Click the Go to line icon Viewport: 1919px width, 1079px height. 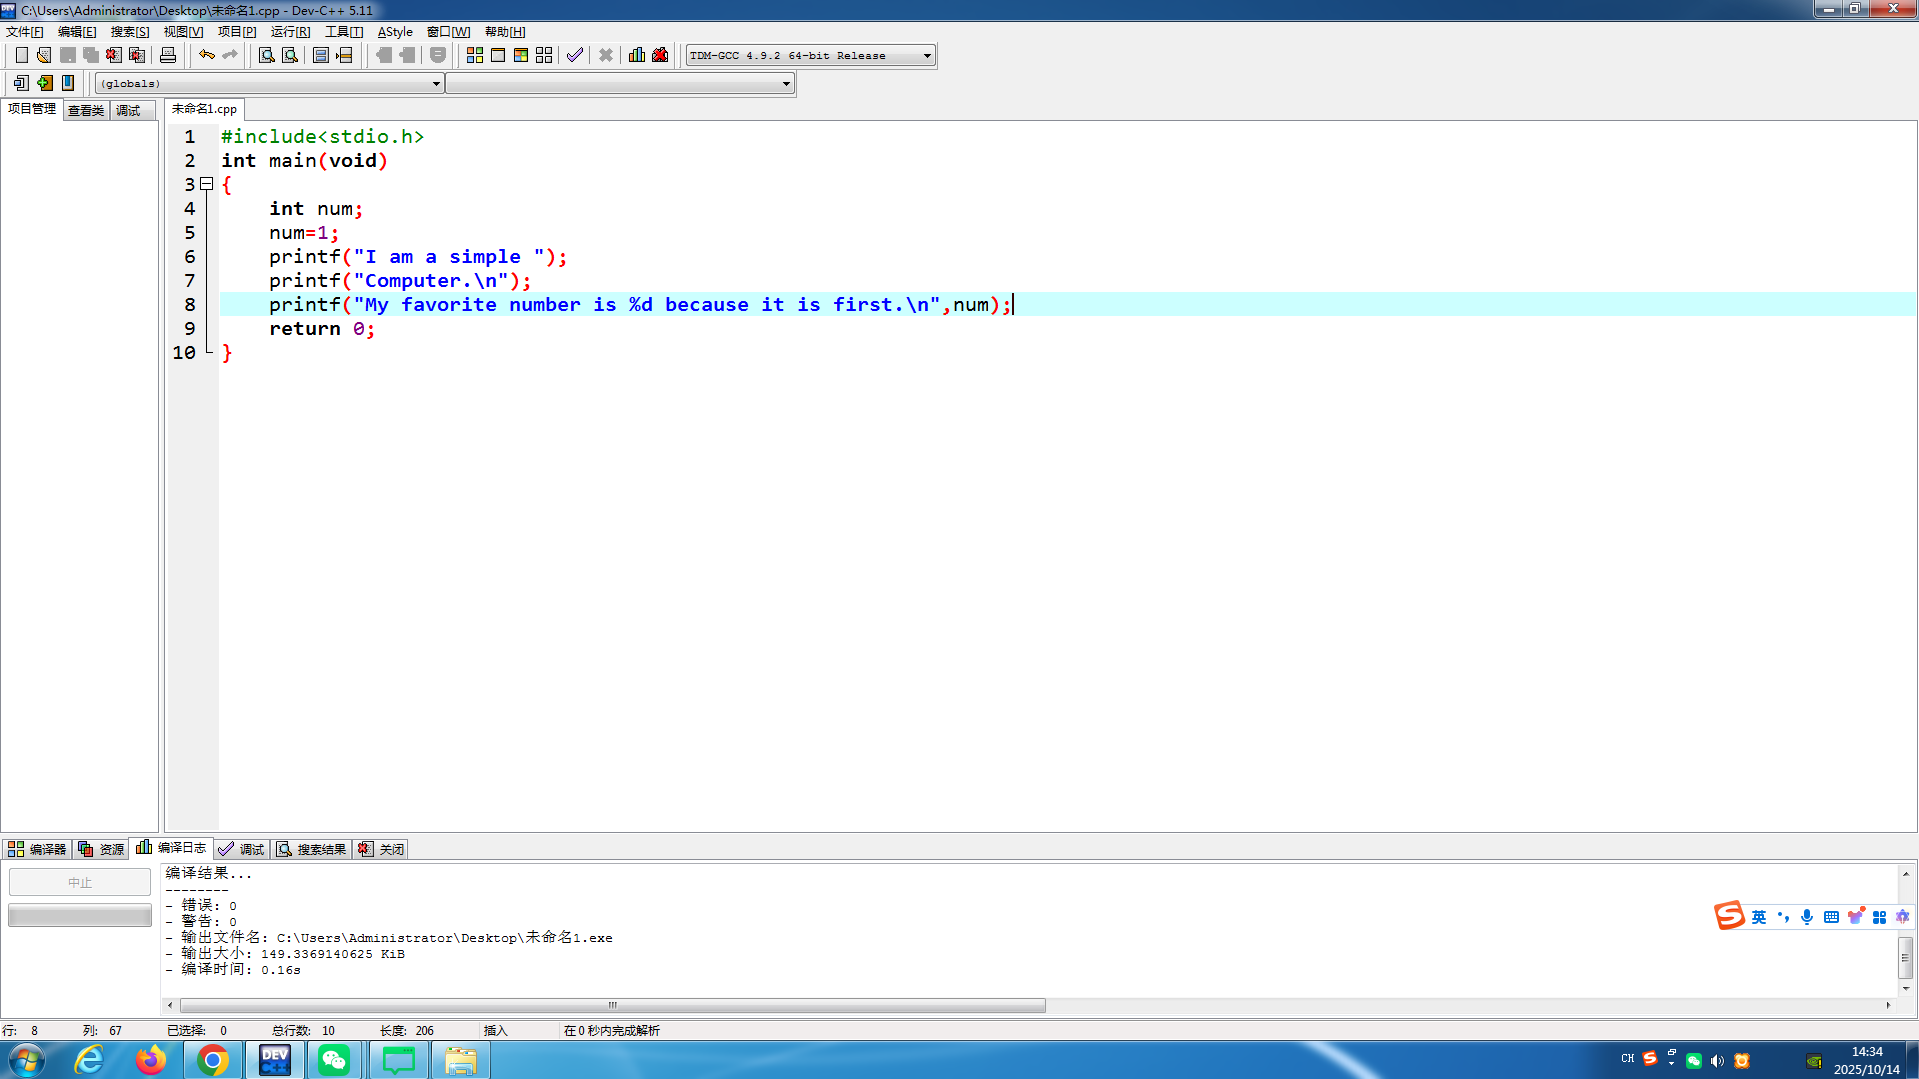(x=344, y=55)
